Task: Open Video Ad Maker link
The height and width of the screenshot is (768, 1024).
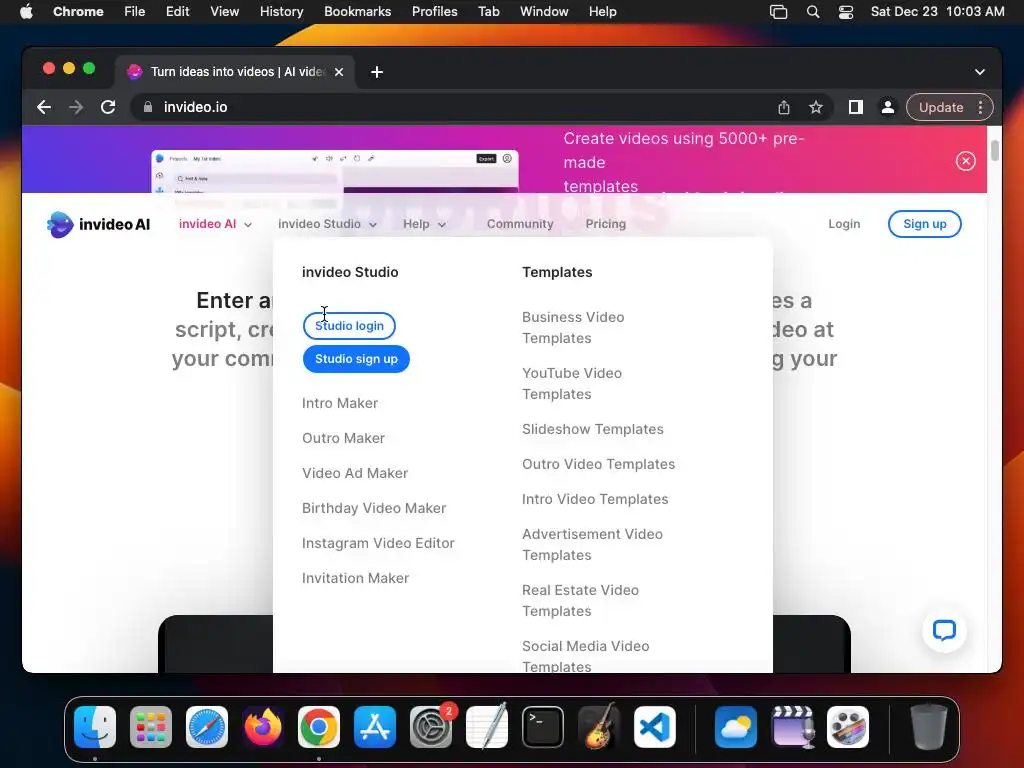Action: (x=355, y=473)
